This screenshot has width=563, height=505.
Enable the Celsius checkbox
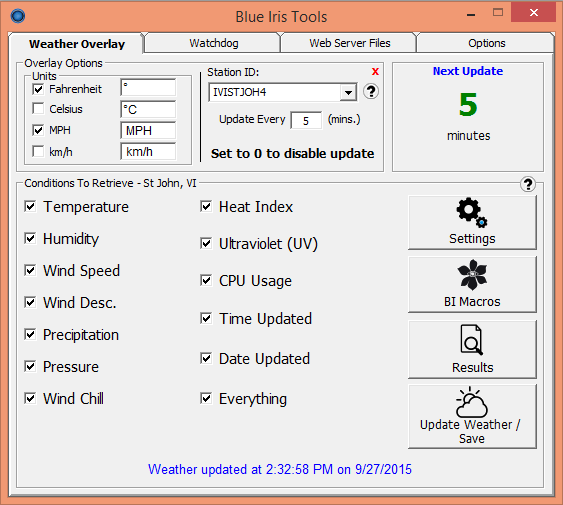(x=38, y=108)
